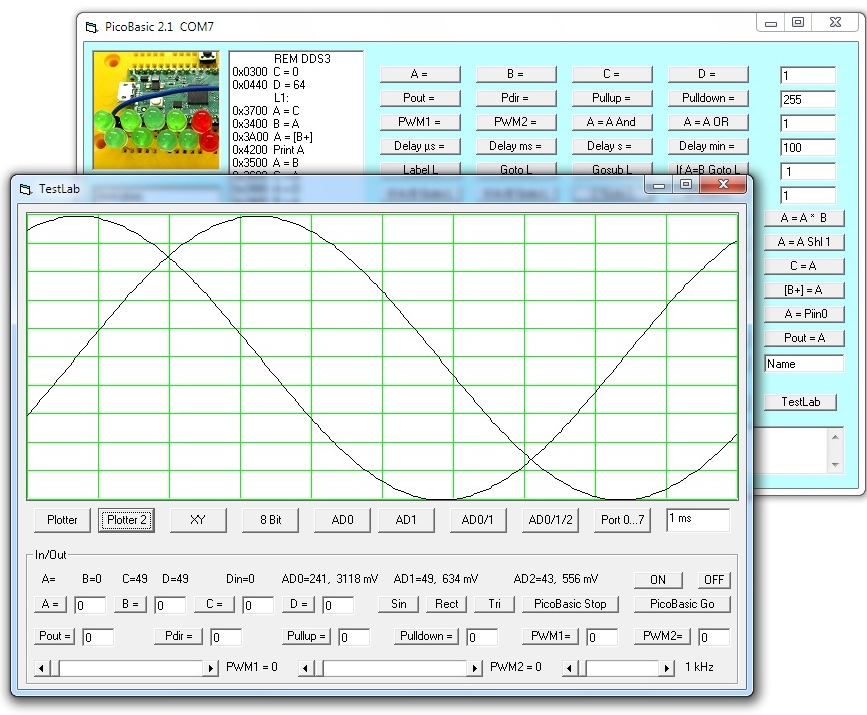Open TestLab from PicoBasic window
This screenshot has height=715, width=867.
(x=800, y=402)
